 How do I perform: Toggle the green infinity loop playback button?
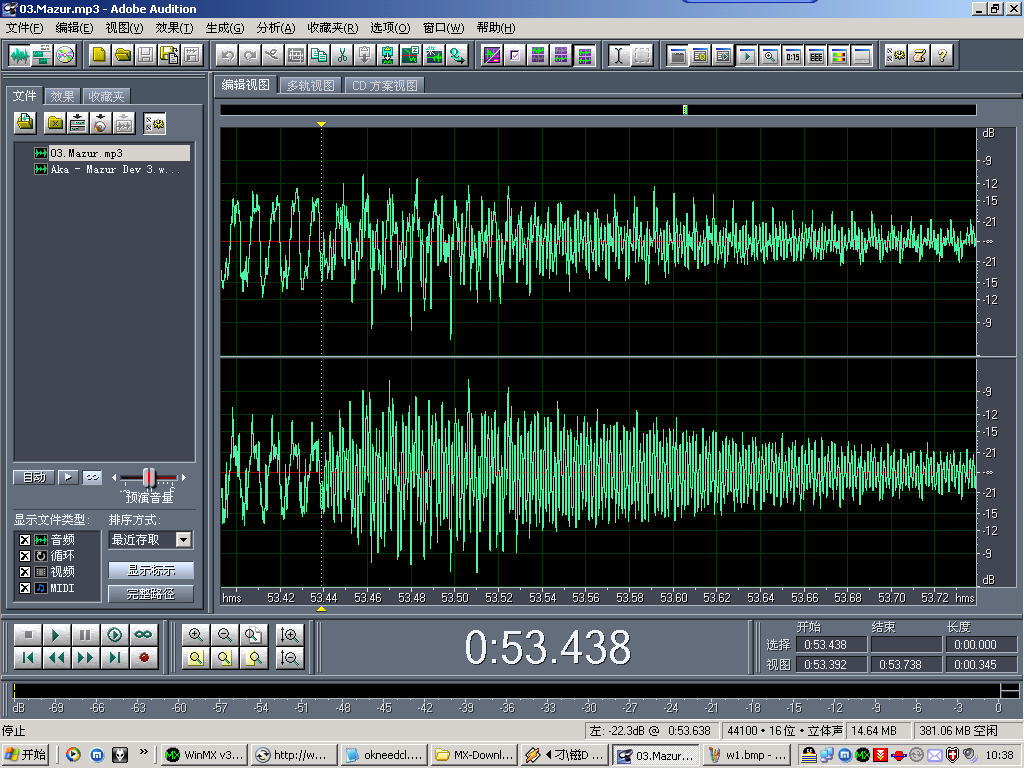click(143, 635)
